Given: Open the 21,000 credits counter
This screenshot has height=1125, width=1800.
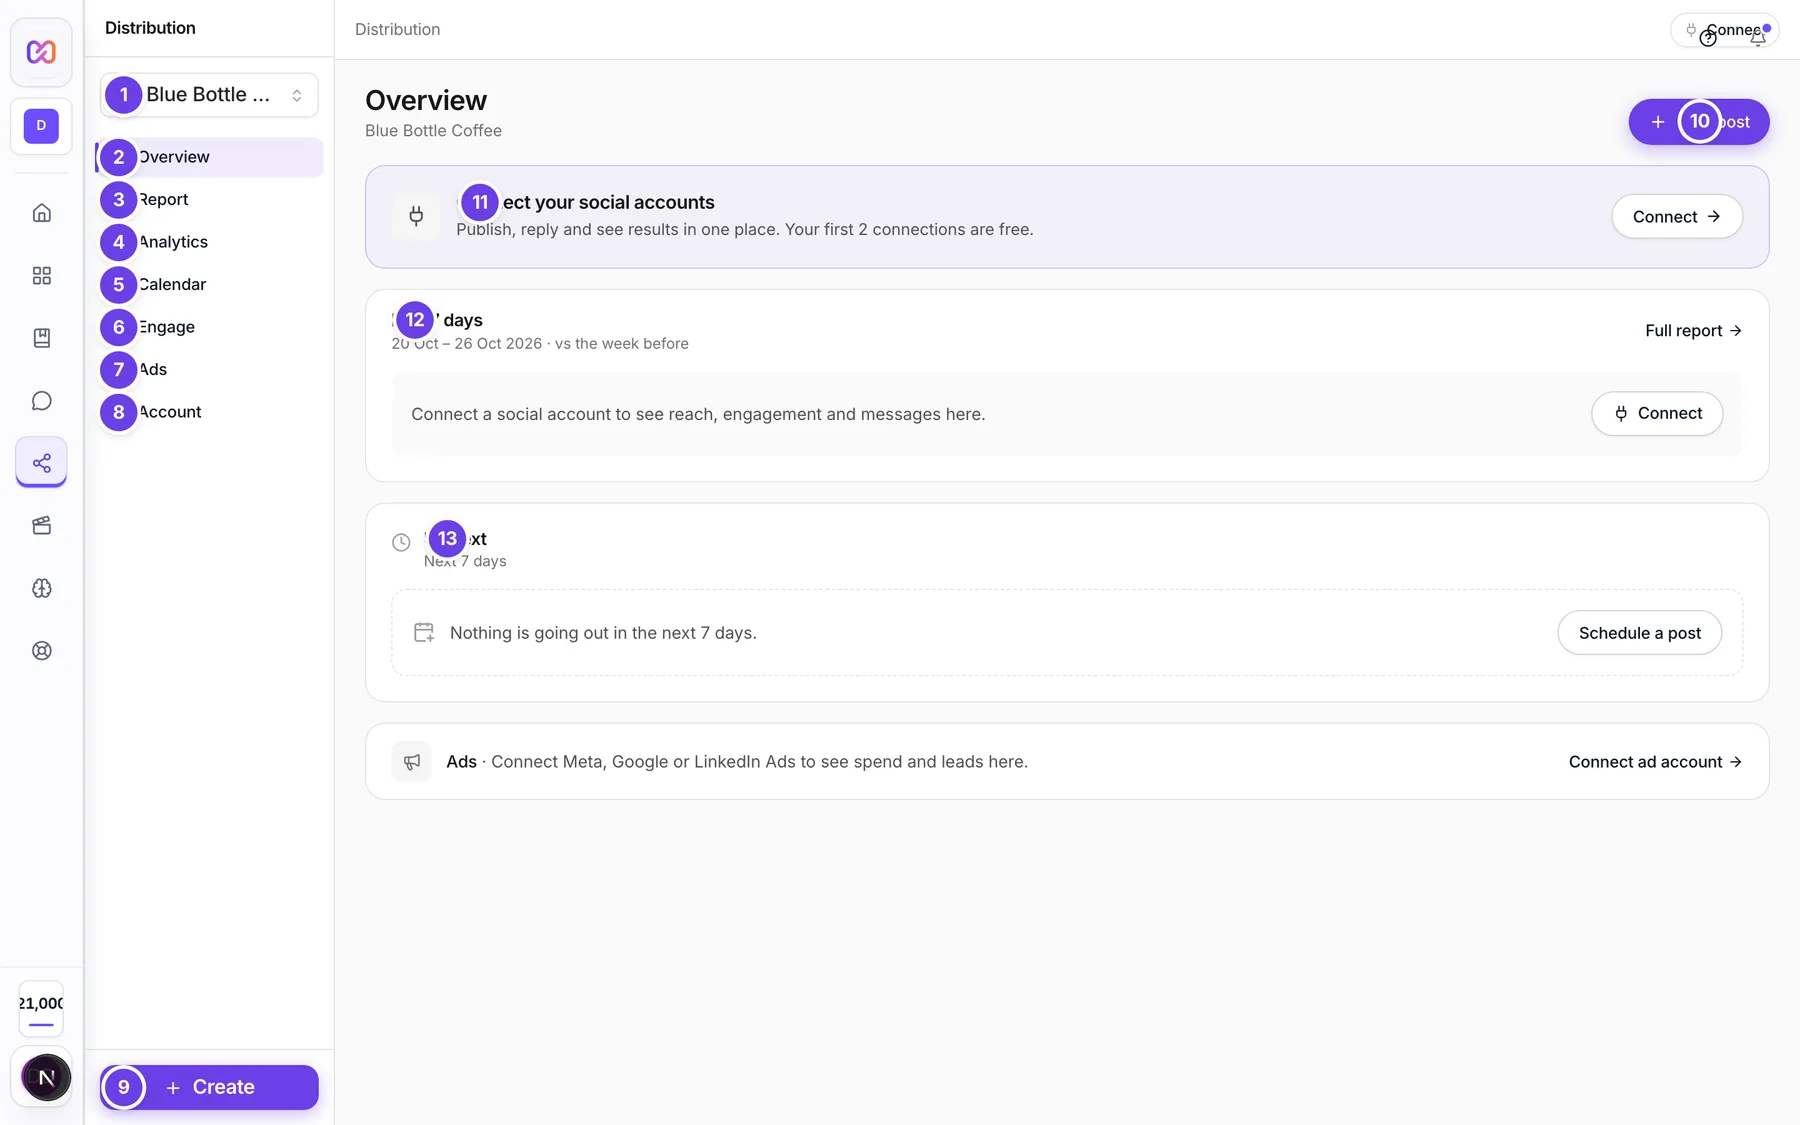Looking at the screenshot, I should click(41, 1009).
